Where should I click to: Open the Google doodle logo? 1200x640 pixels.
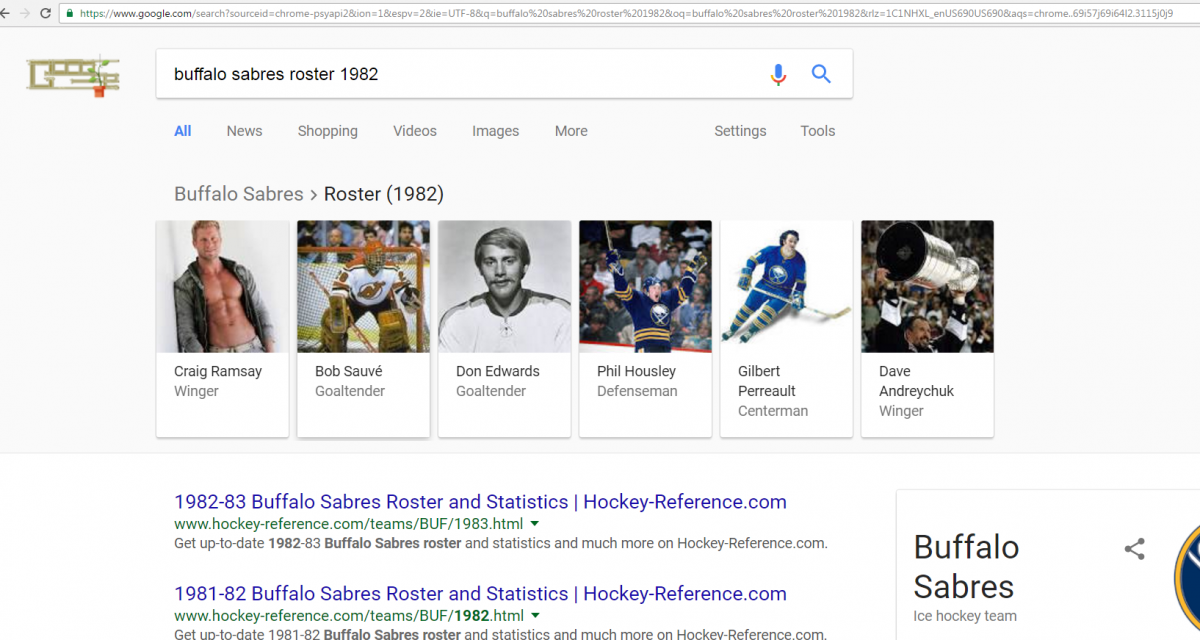[73, 75]
